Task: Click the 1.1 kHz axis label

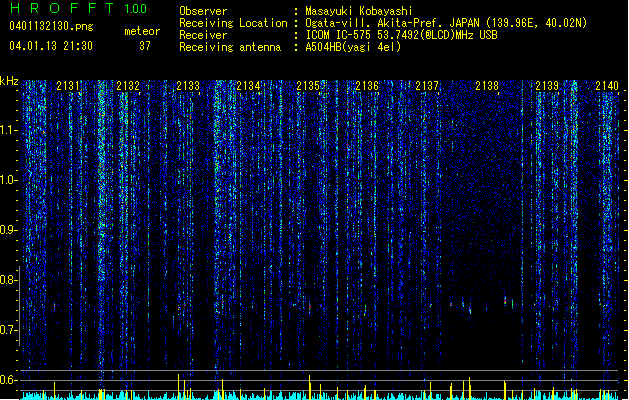Action: pos(8,130)
